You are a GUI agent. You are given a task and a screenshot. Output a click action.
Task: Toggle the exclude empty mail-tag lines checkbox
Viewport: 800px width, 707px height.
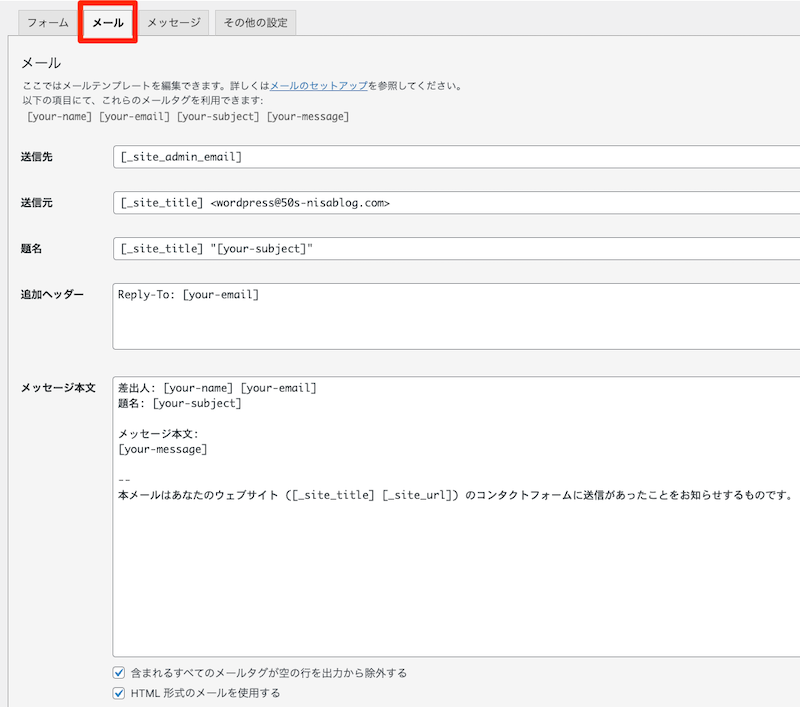tap(119, 673)
